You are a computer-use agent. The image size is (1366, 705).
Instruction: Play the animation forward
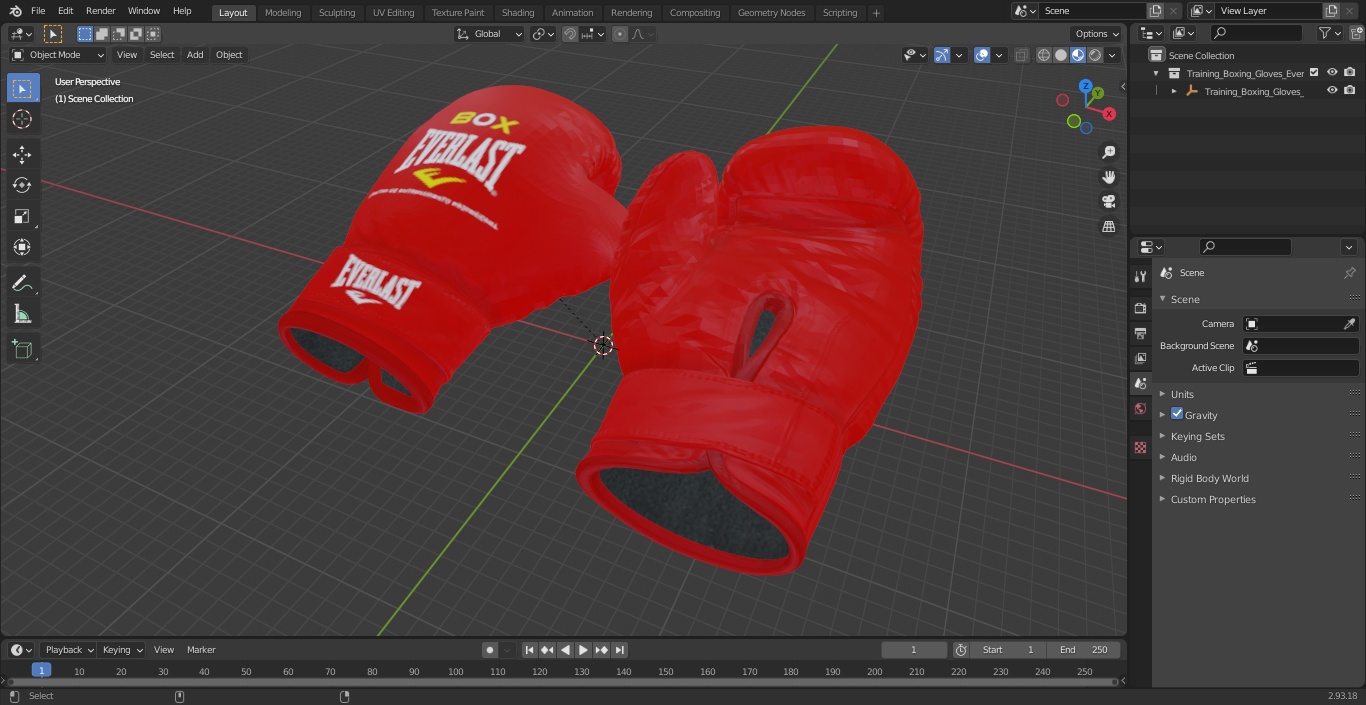tap(583, 650)
